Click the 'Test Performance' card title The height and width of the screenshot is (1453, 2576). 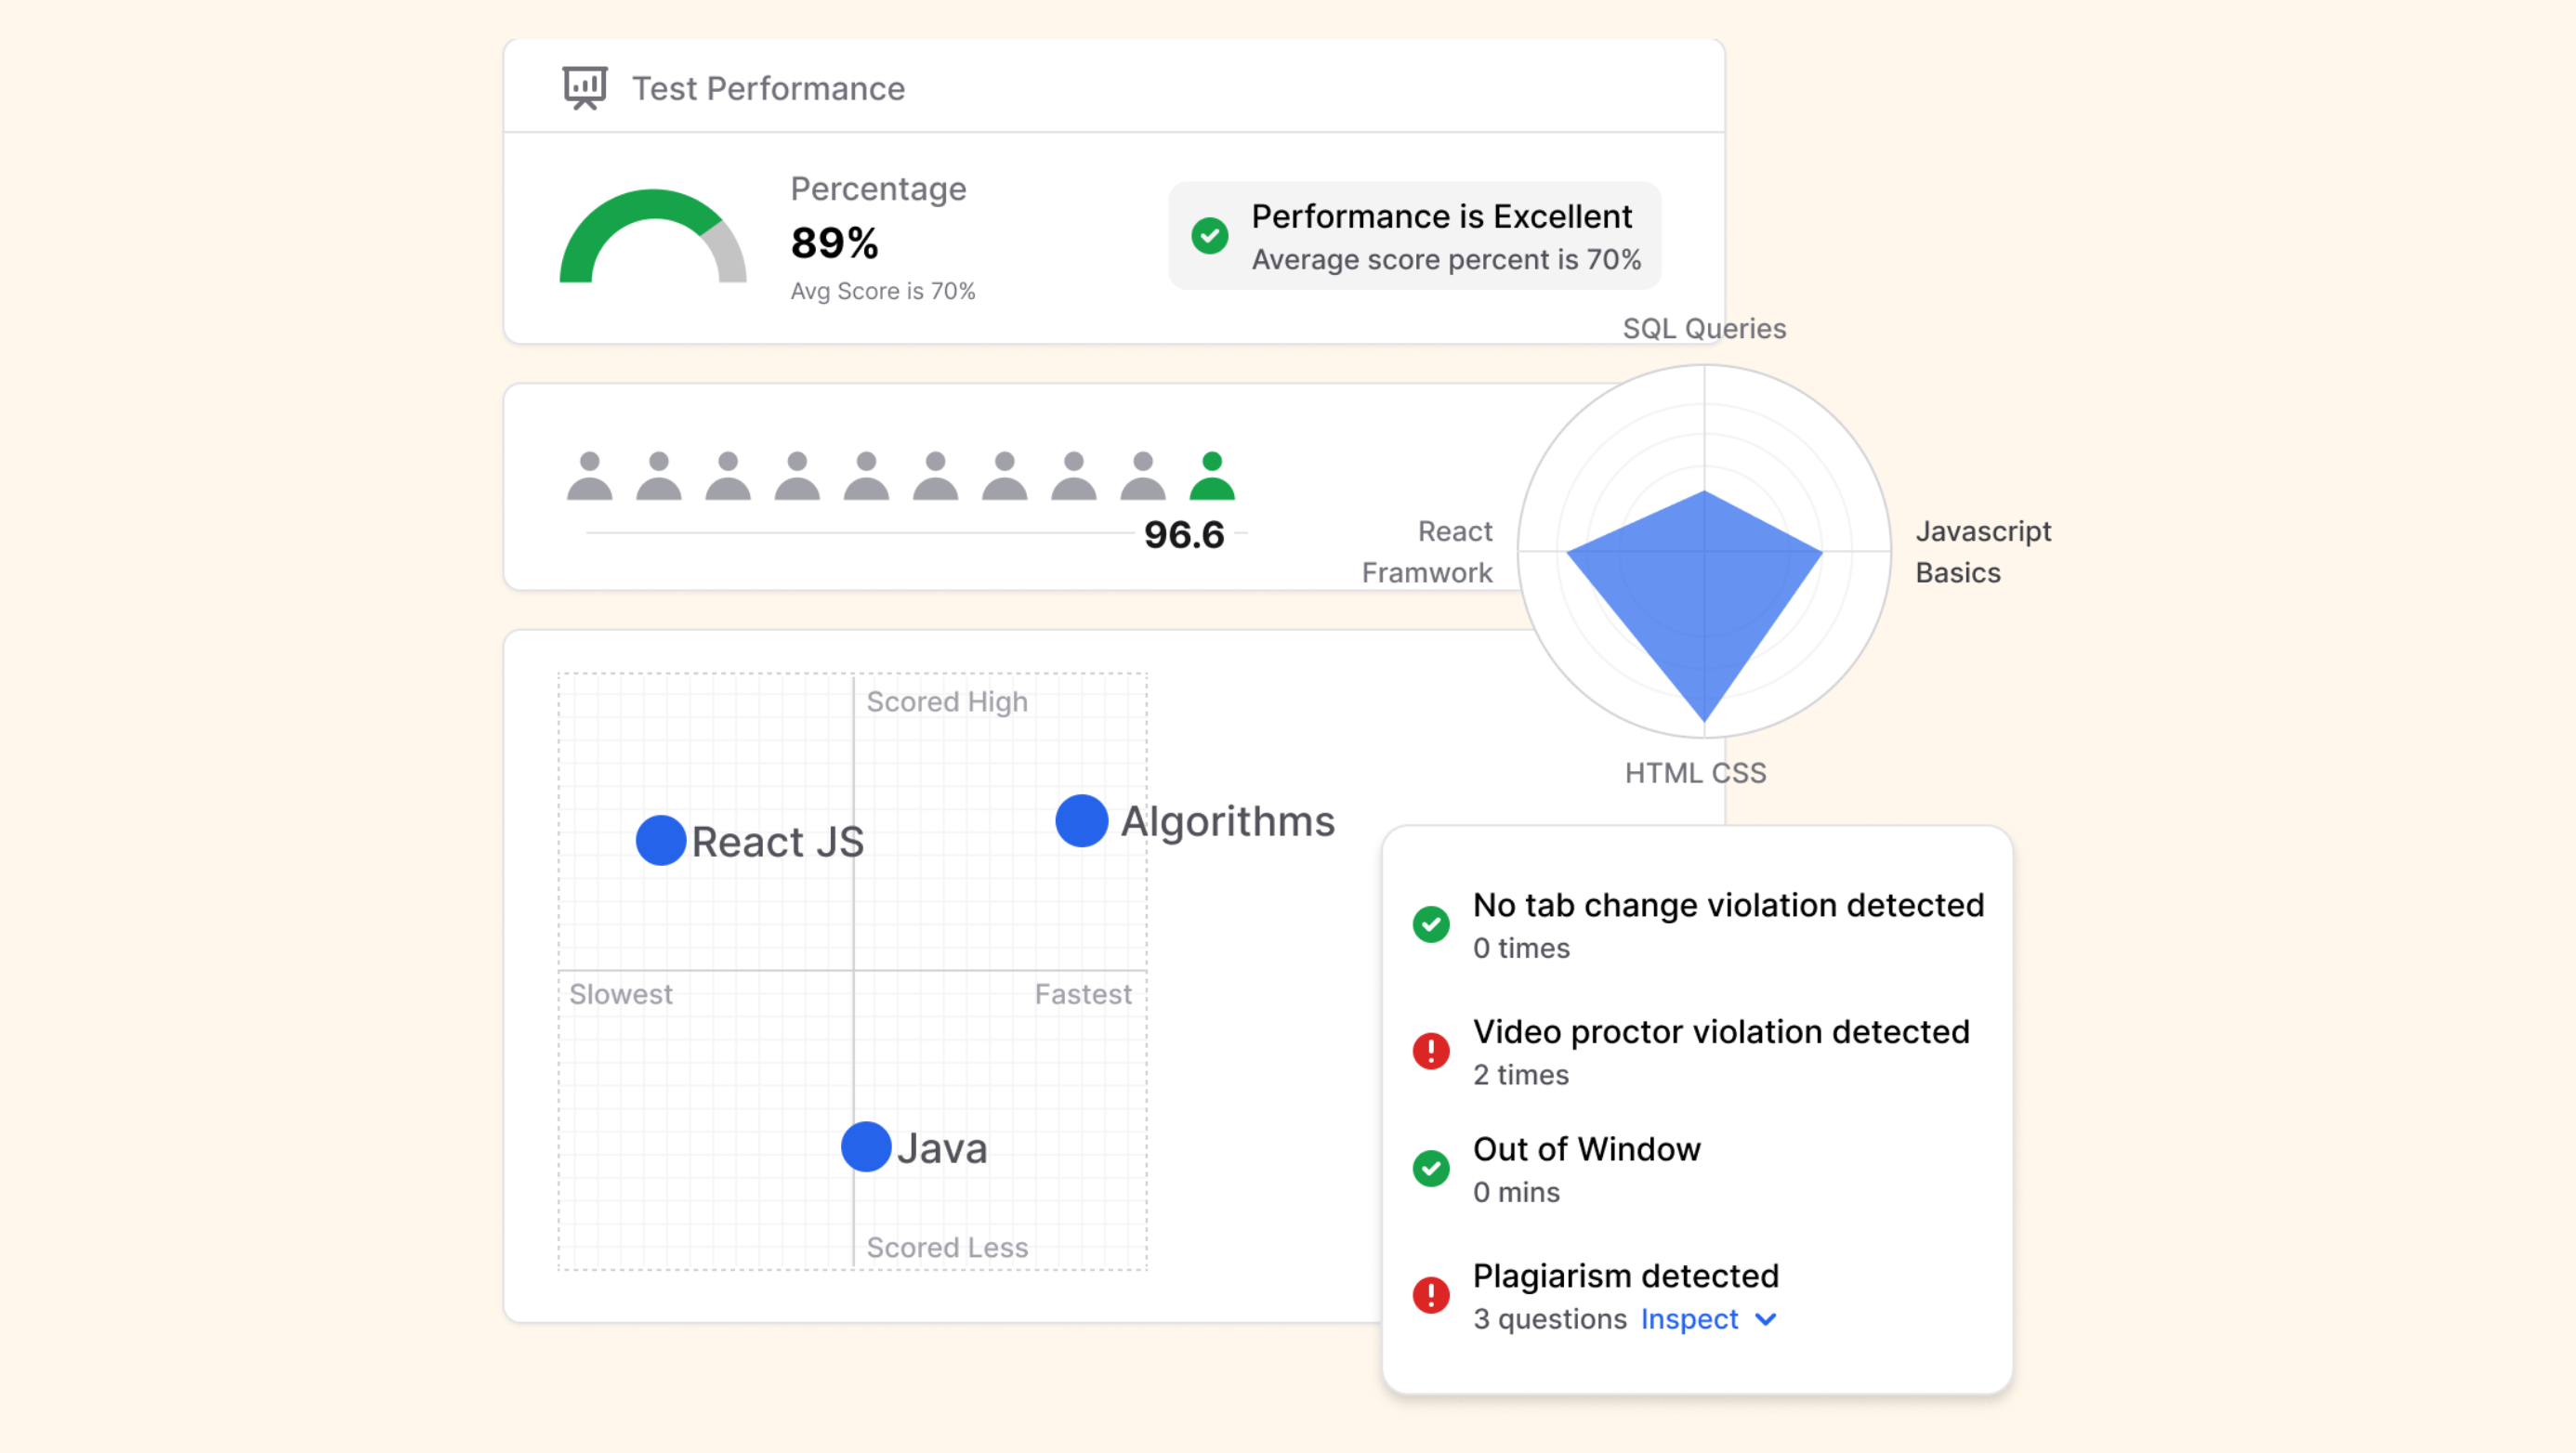768,88
